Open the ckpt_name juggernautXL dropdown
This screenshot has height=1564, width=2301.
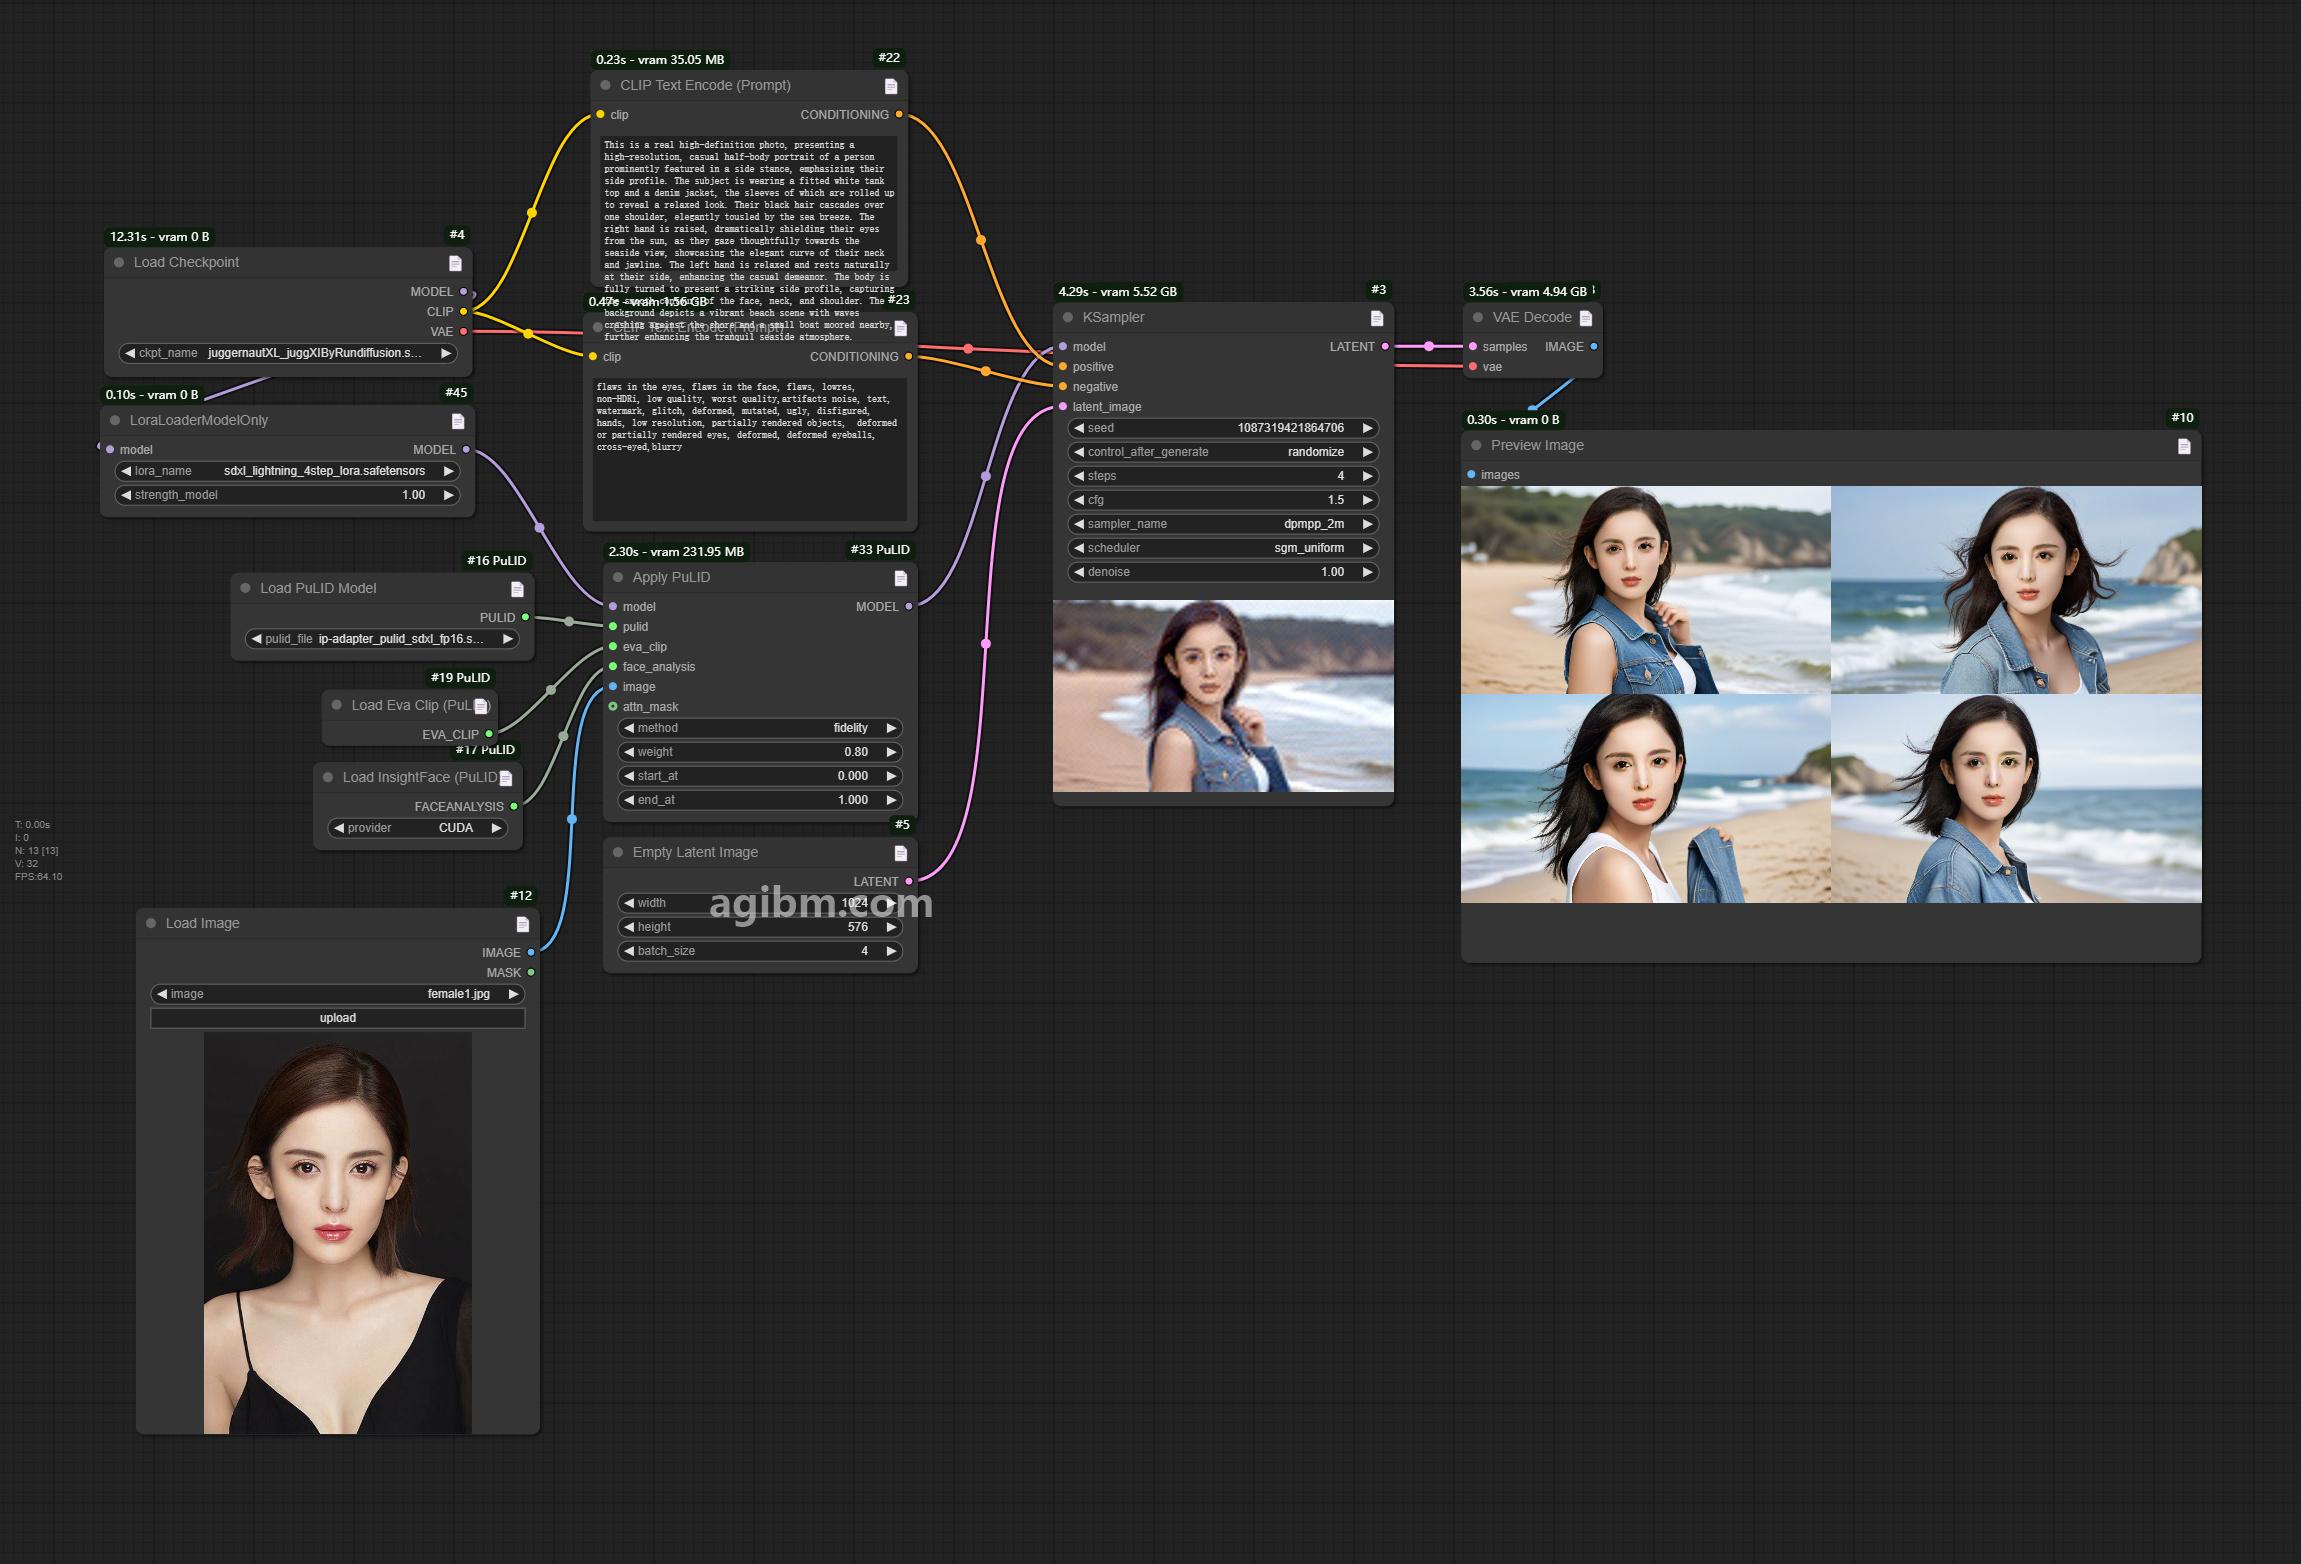[x=288, y=353]
